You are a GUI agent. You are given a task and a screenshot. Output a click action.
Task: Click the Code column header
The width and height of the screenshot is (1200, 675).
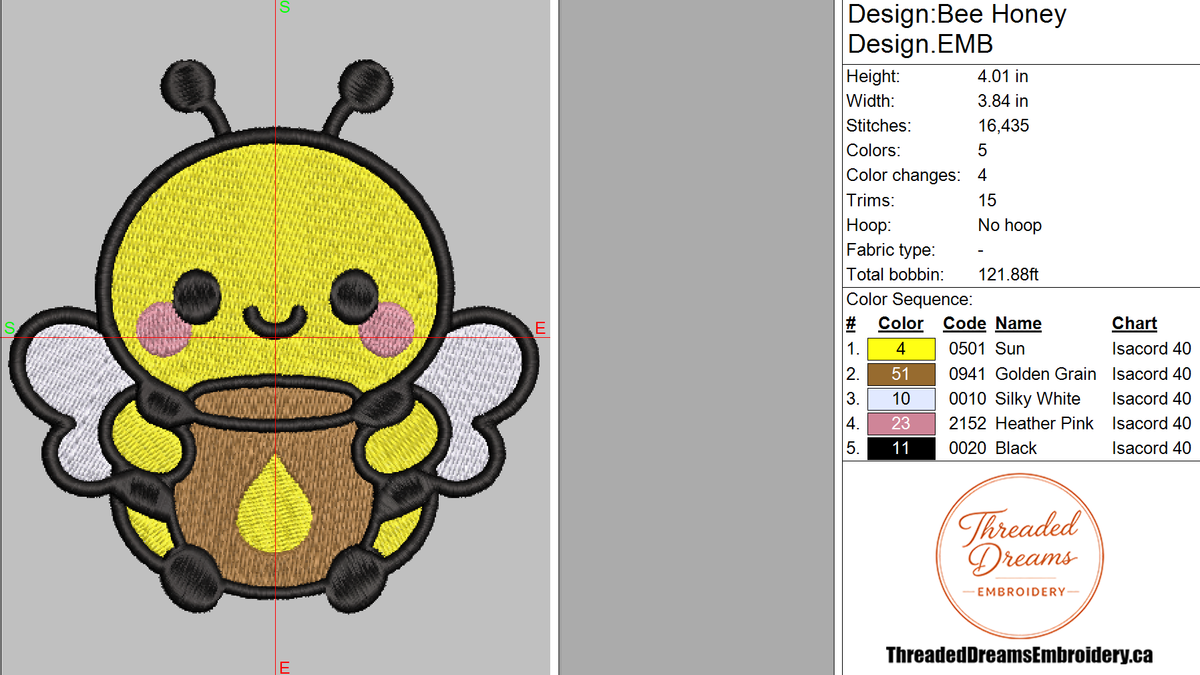[964, 324]
